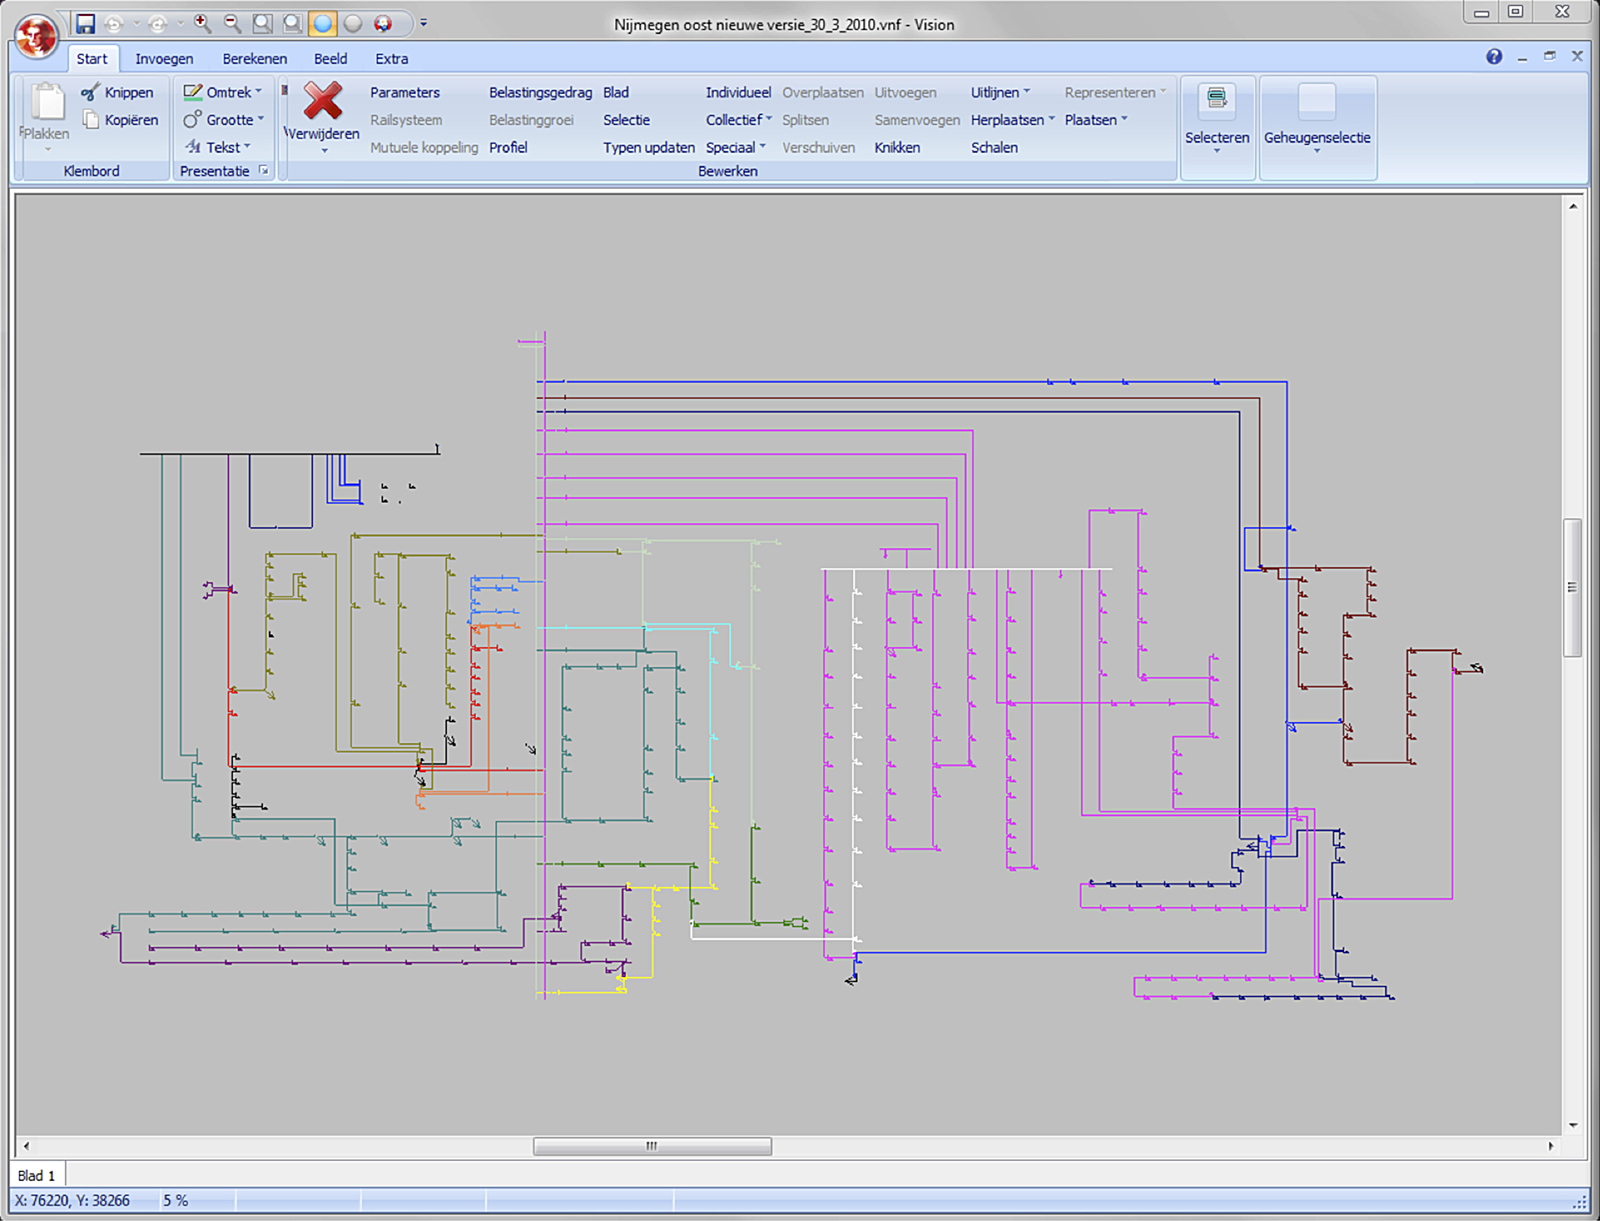Click the horizontal scrollbar thumb
This screenshot has width=1600, height=1221.
652,1146
